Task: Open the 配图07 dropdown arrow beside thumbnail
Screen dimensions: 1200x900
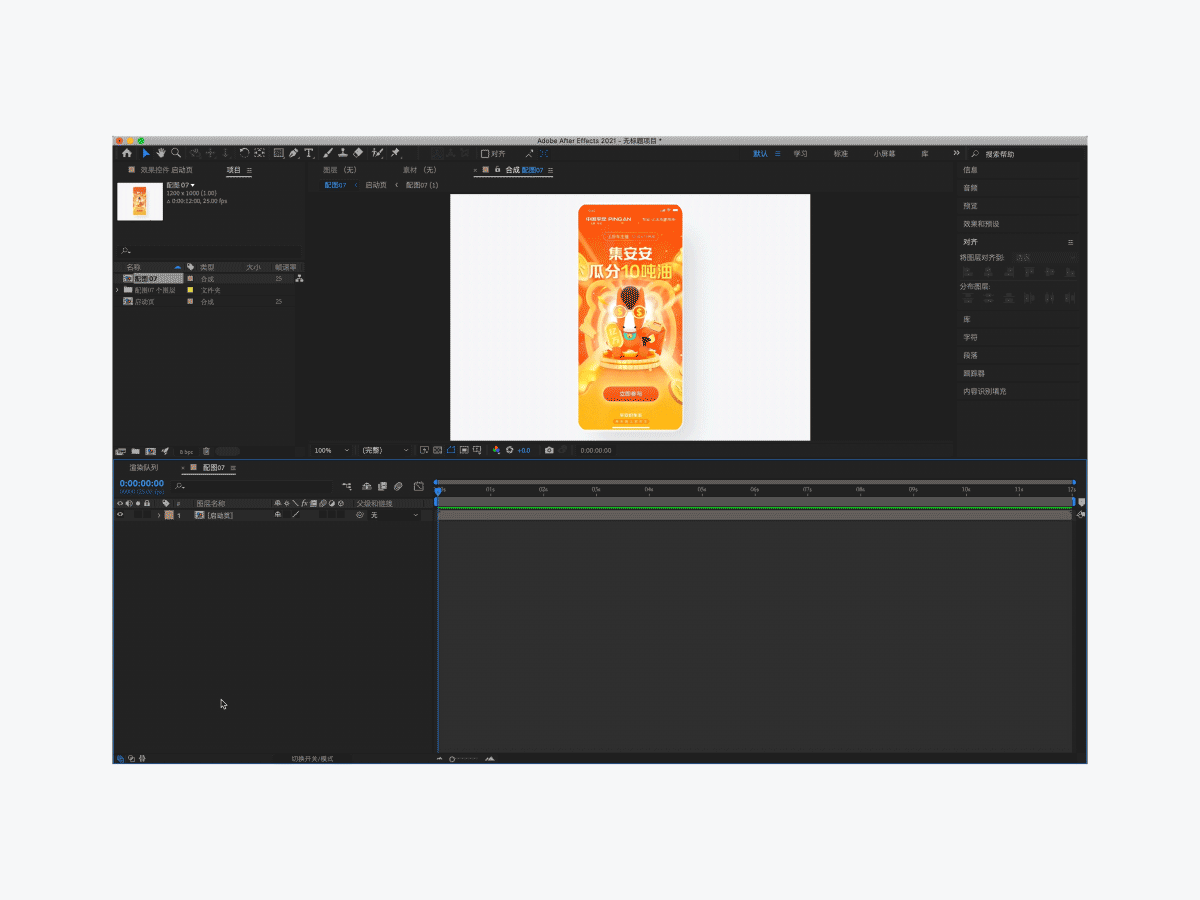Action: click(192, 185)
